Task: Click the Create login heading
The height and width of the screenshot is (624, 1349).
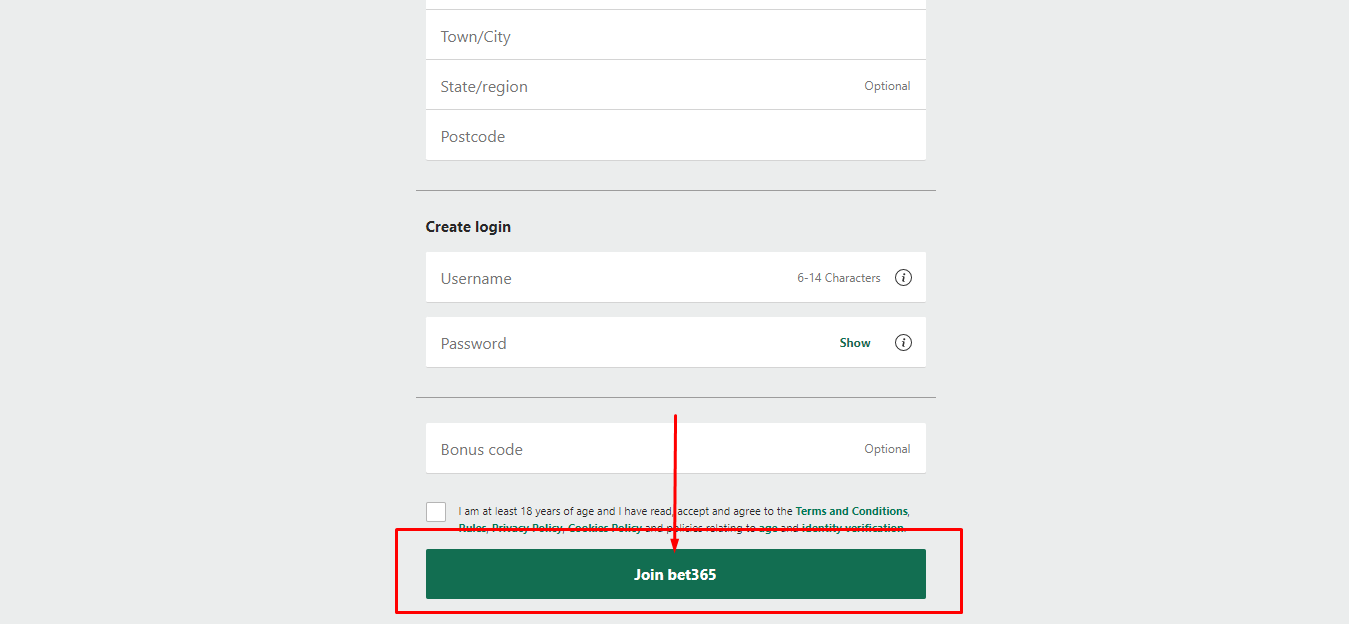Action: click(x=468, y=227)
